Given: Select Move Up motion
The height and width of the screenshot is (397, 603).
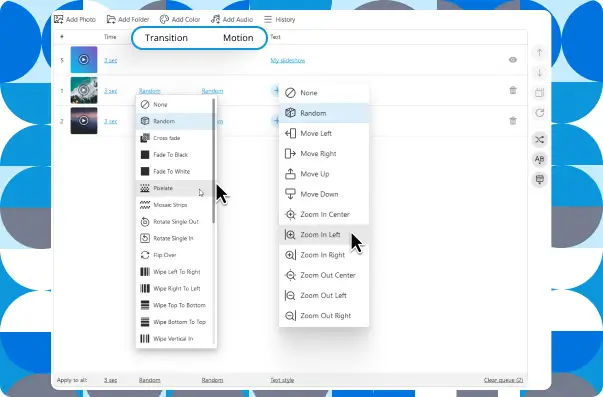Looking at the screenshot, I should click(x=324, y=174).
